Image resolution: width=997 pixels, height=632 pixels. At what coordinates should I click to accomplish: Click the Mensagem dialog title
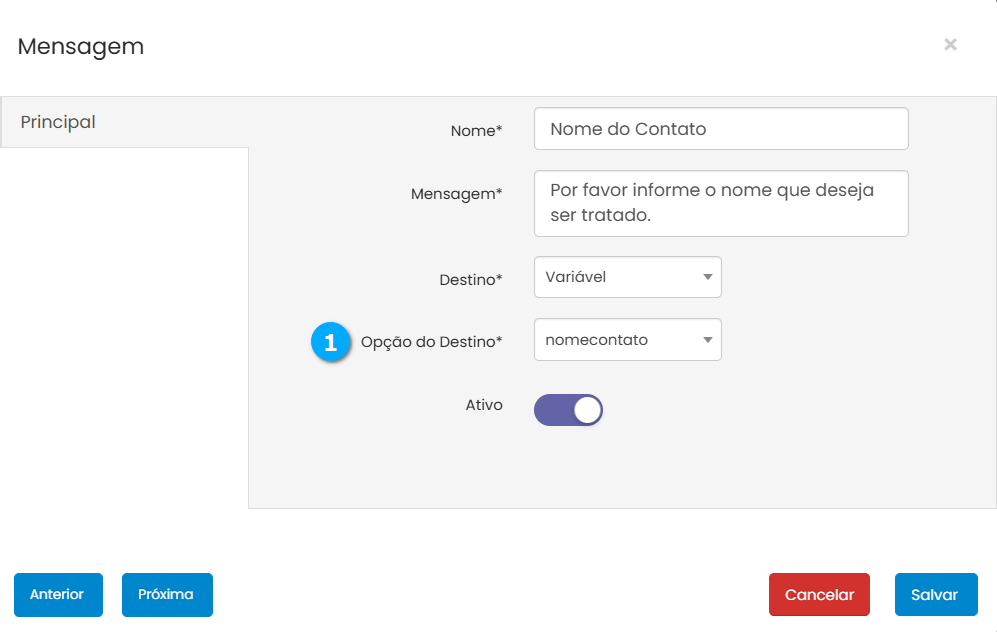[81, 46]
